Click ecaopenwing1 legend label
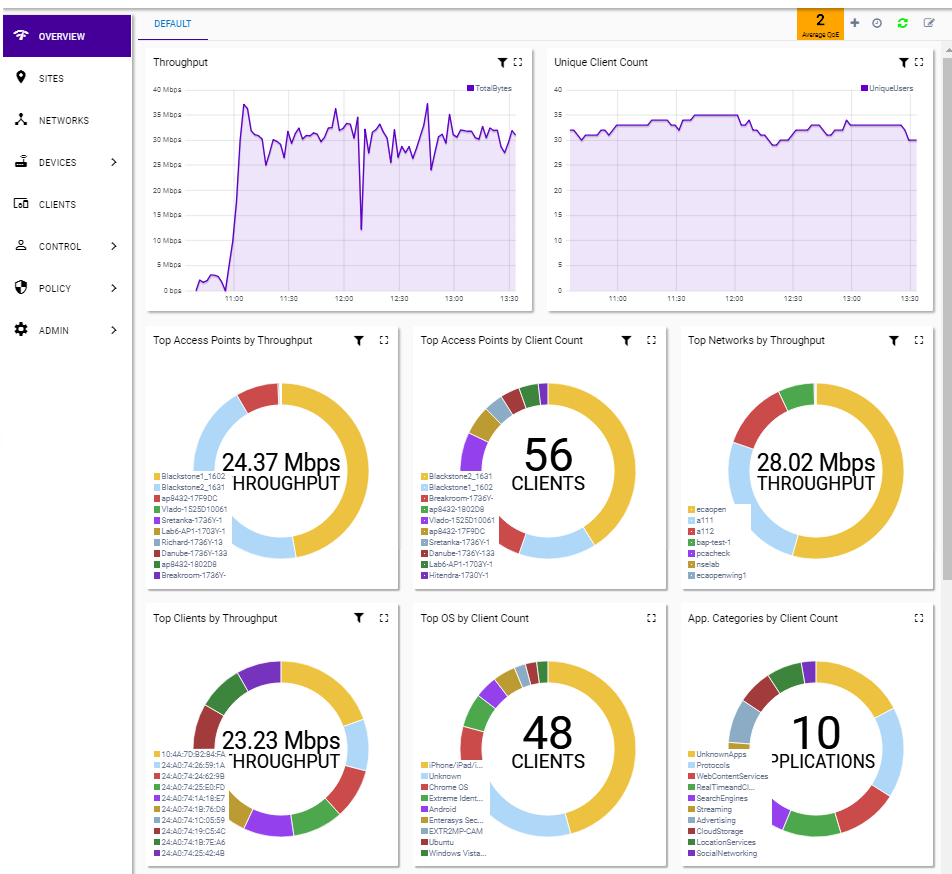Viewport: 952px width, 874px height. coord(721,575)
